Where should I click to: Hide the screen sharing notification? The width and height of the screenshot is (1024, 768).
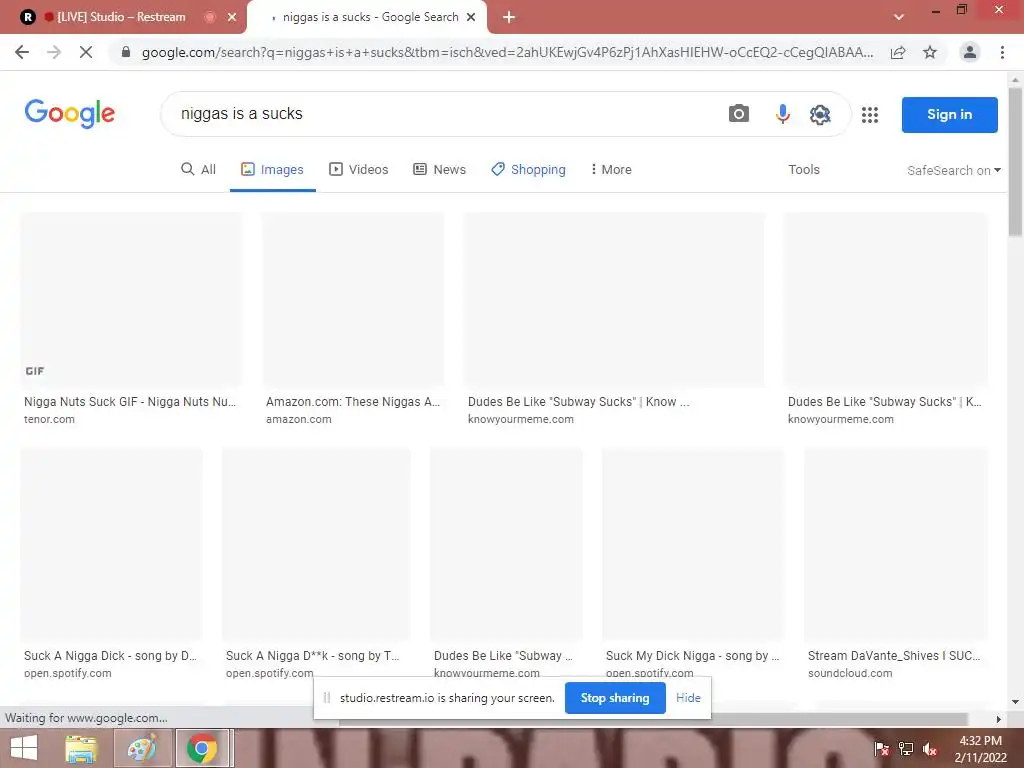point(688,698)
